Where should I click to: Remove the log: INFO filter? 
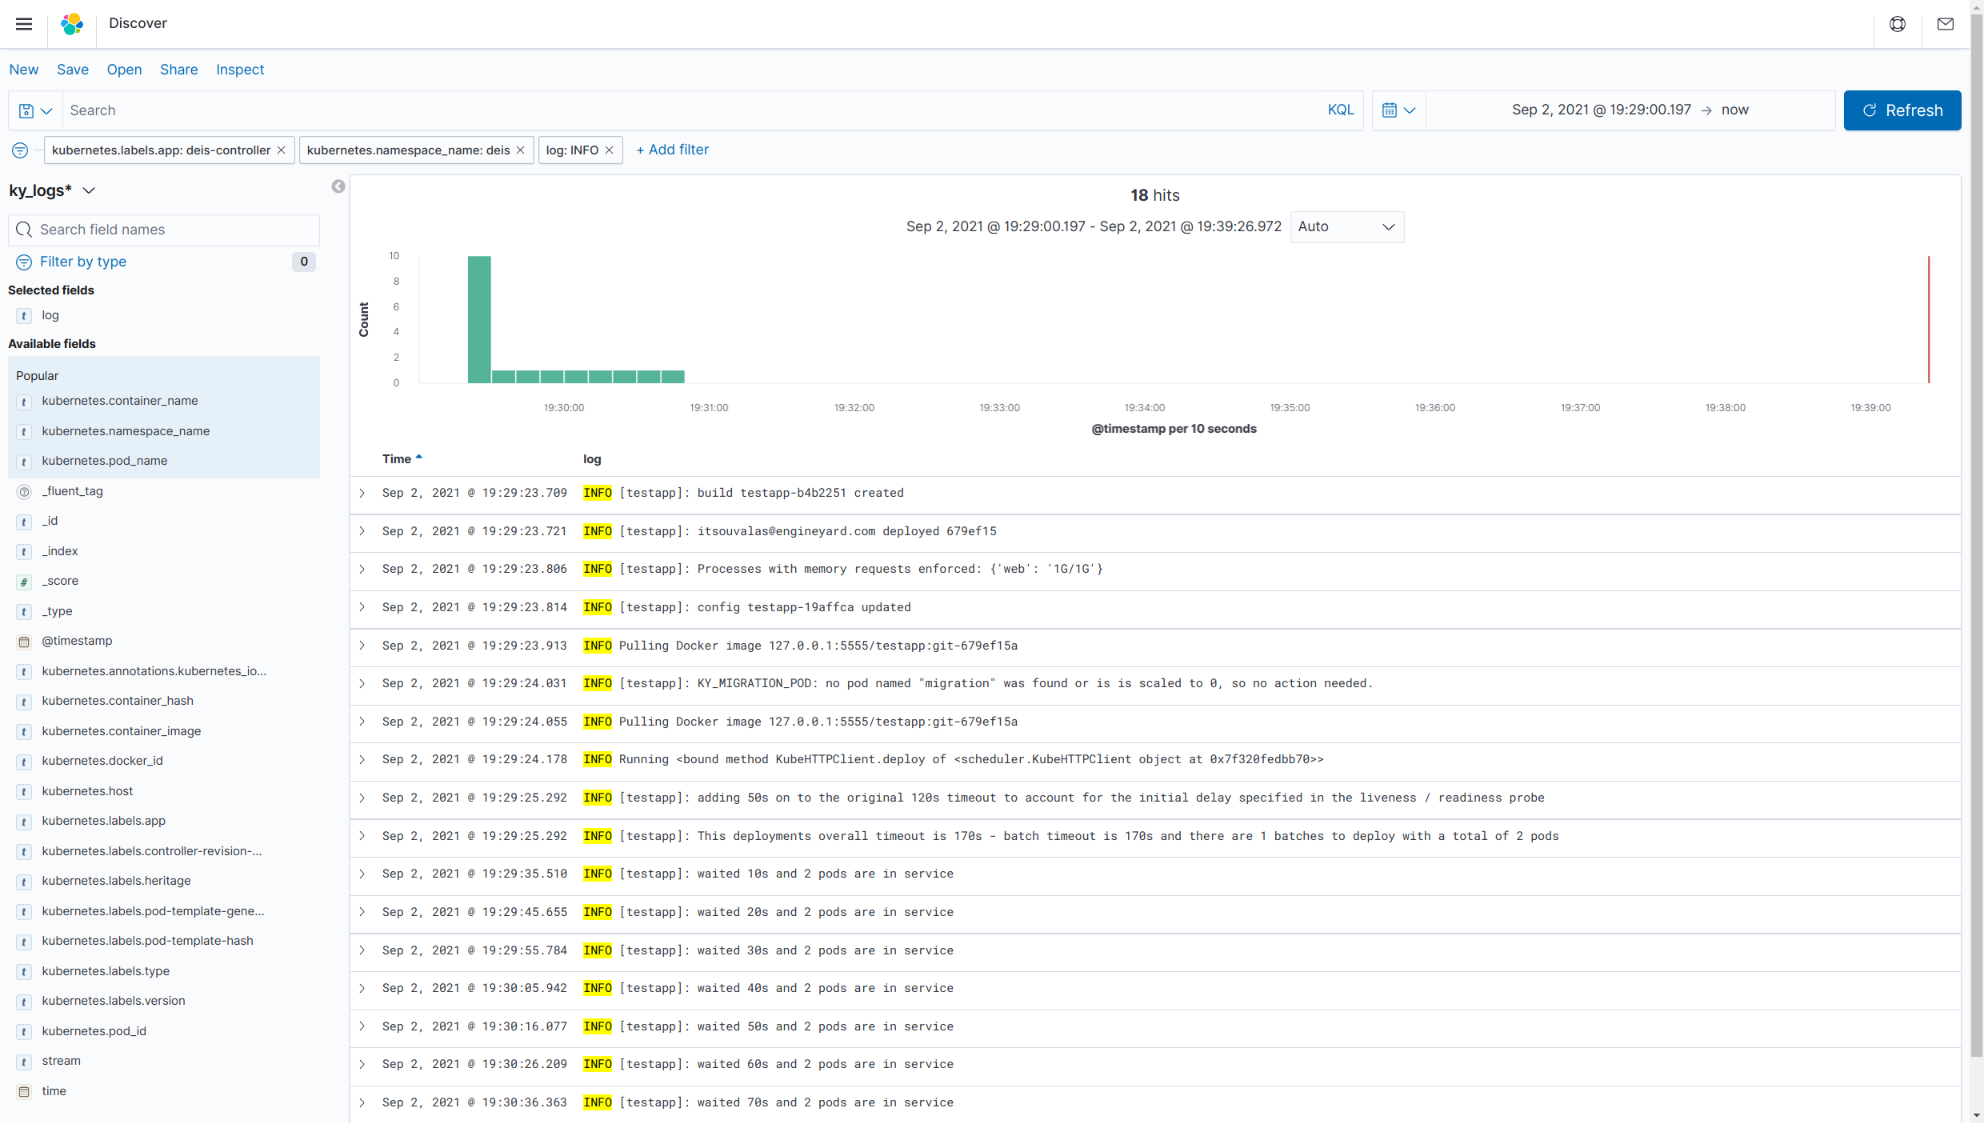tap(609, 151)
